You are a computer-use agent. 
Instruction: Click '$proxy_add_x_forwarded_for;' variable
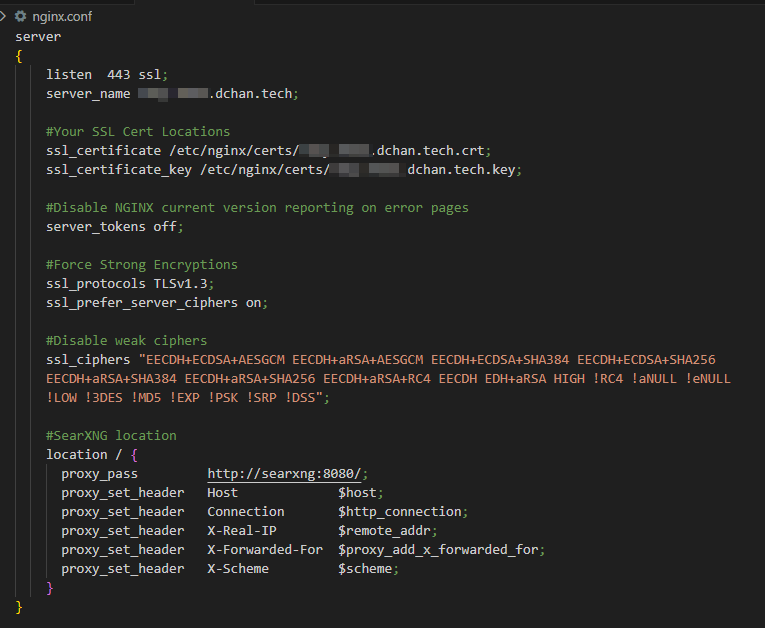coord(442,550)
